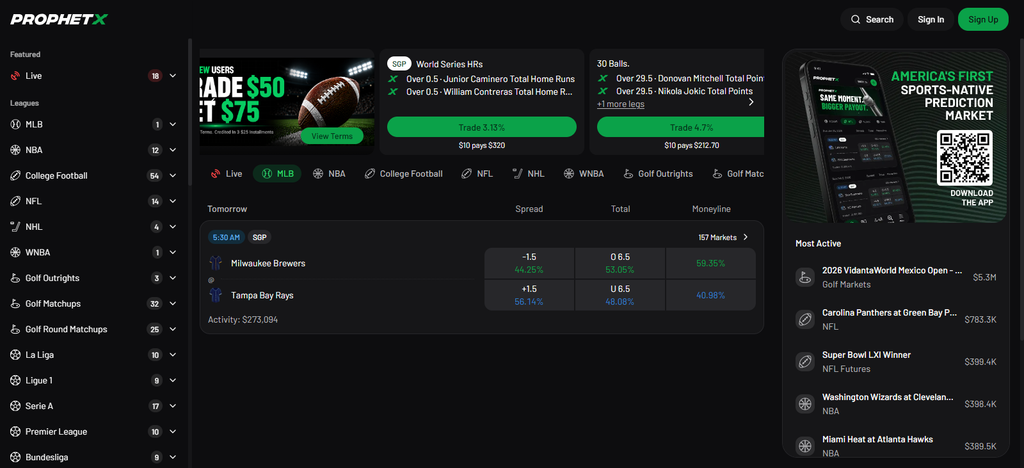Expand the La Liga chevron
This screenshot has height=468, width=1024.
173,355
